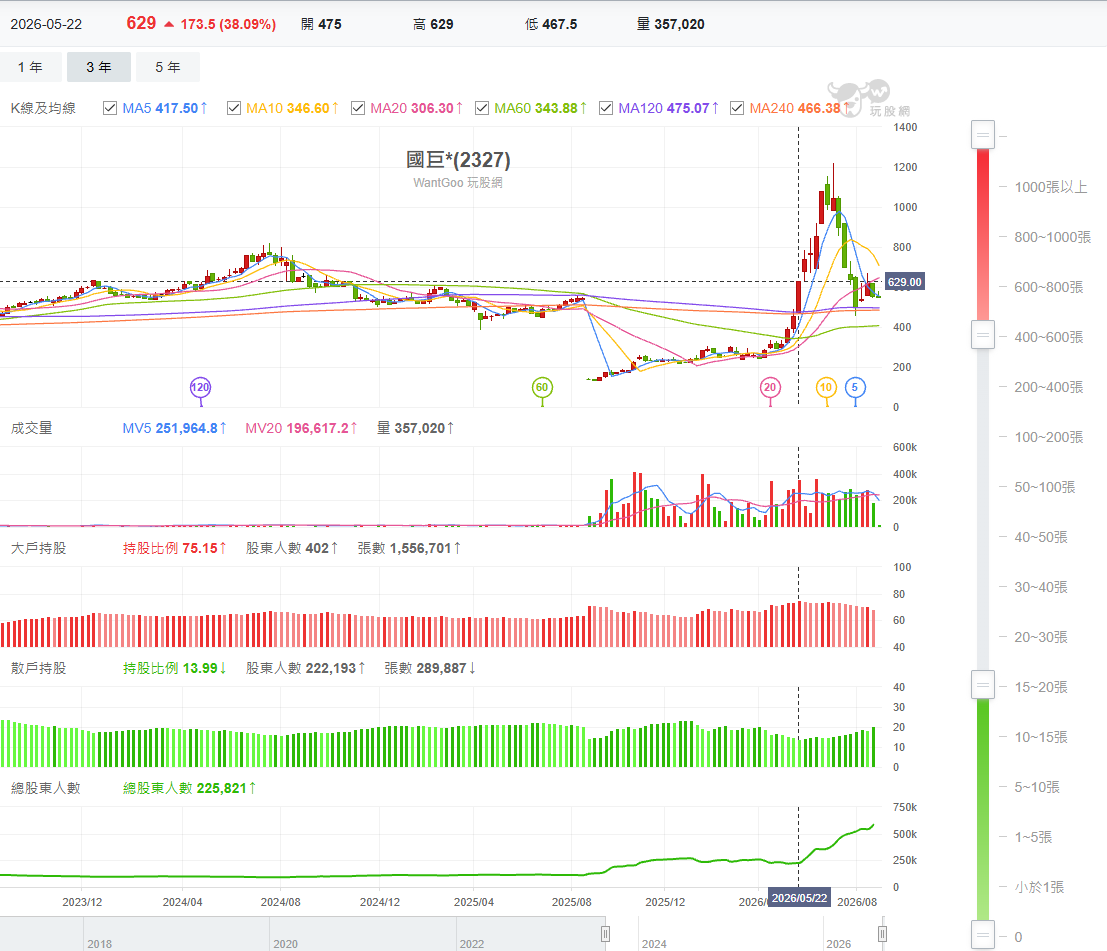Click the 10~15張 level label
The image size is (1107, 951).
click(x=1041, y=737)
